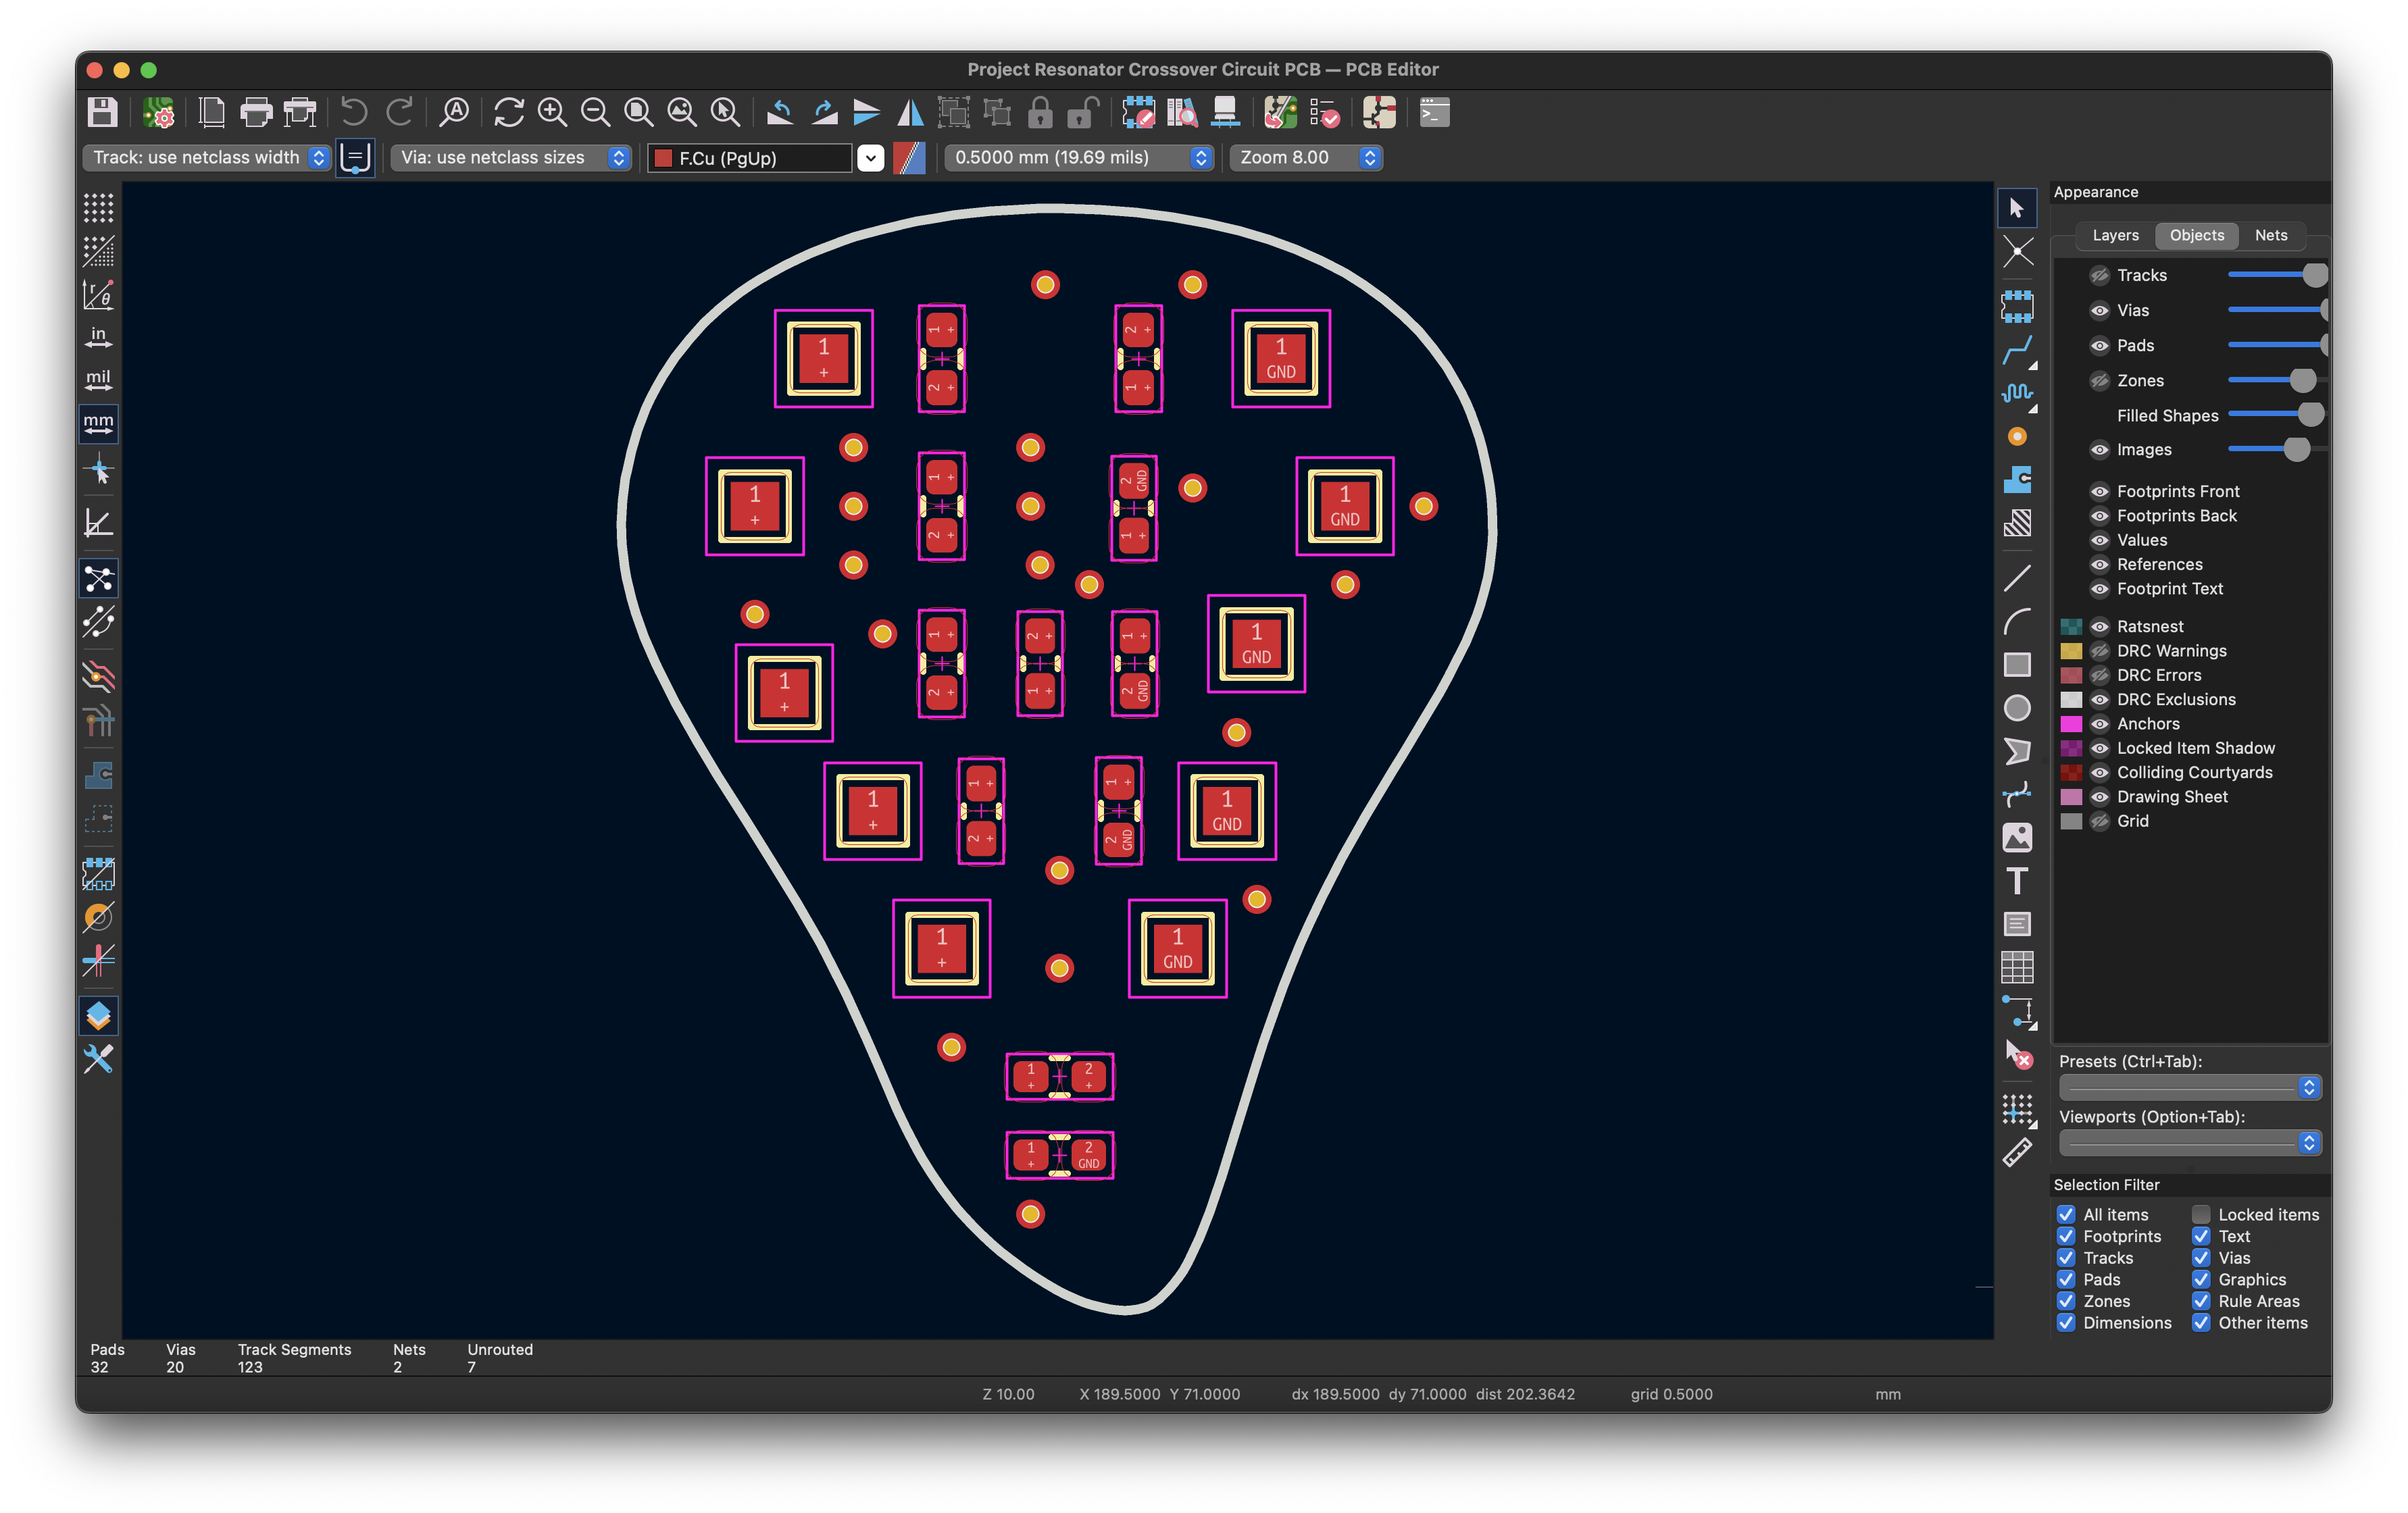Switch display units to inches
Screen dimensions: 2408x1513
[98, 337]
